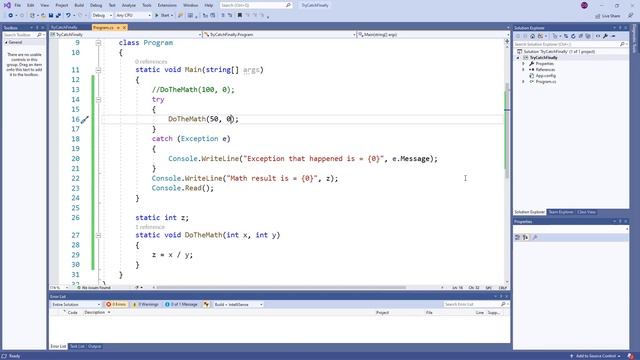
Task: Click the Undo toolbar icon
Action: tap(68, 16)
